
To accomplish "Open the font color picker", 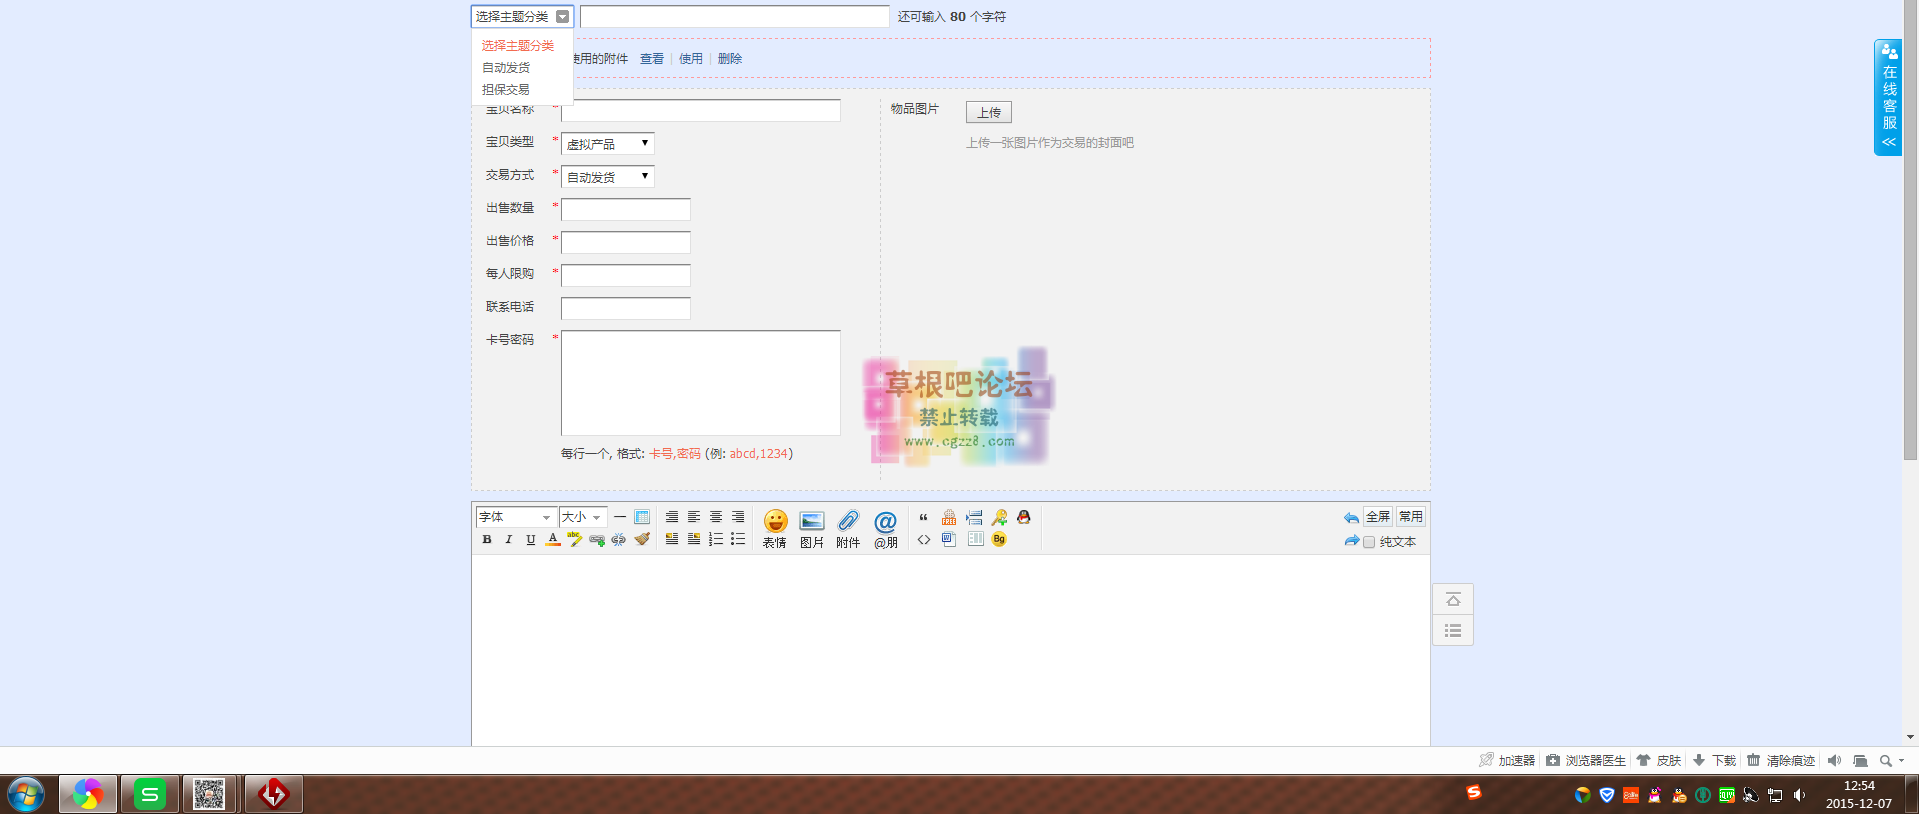I will 553,540.
